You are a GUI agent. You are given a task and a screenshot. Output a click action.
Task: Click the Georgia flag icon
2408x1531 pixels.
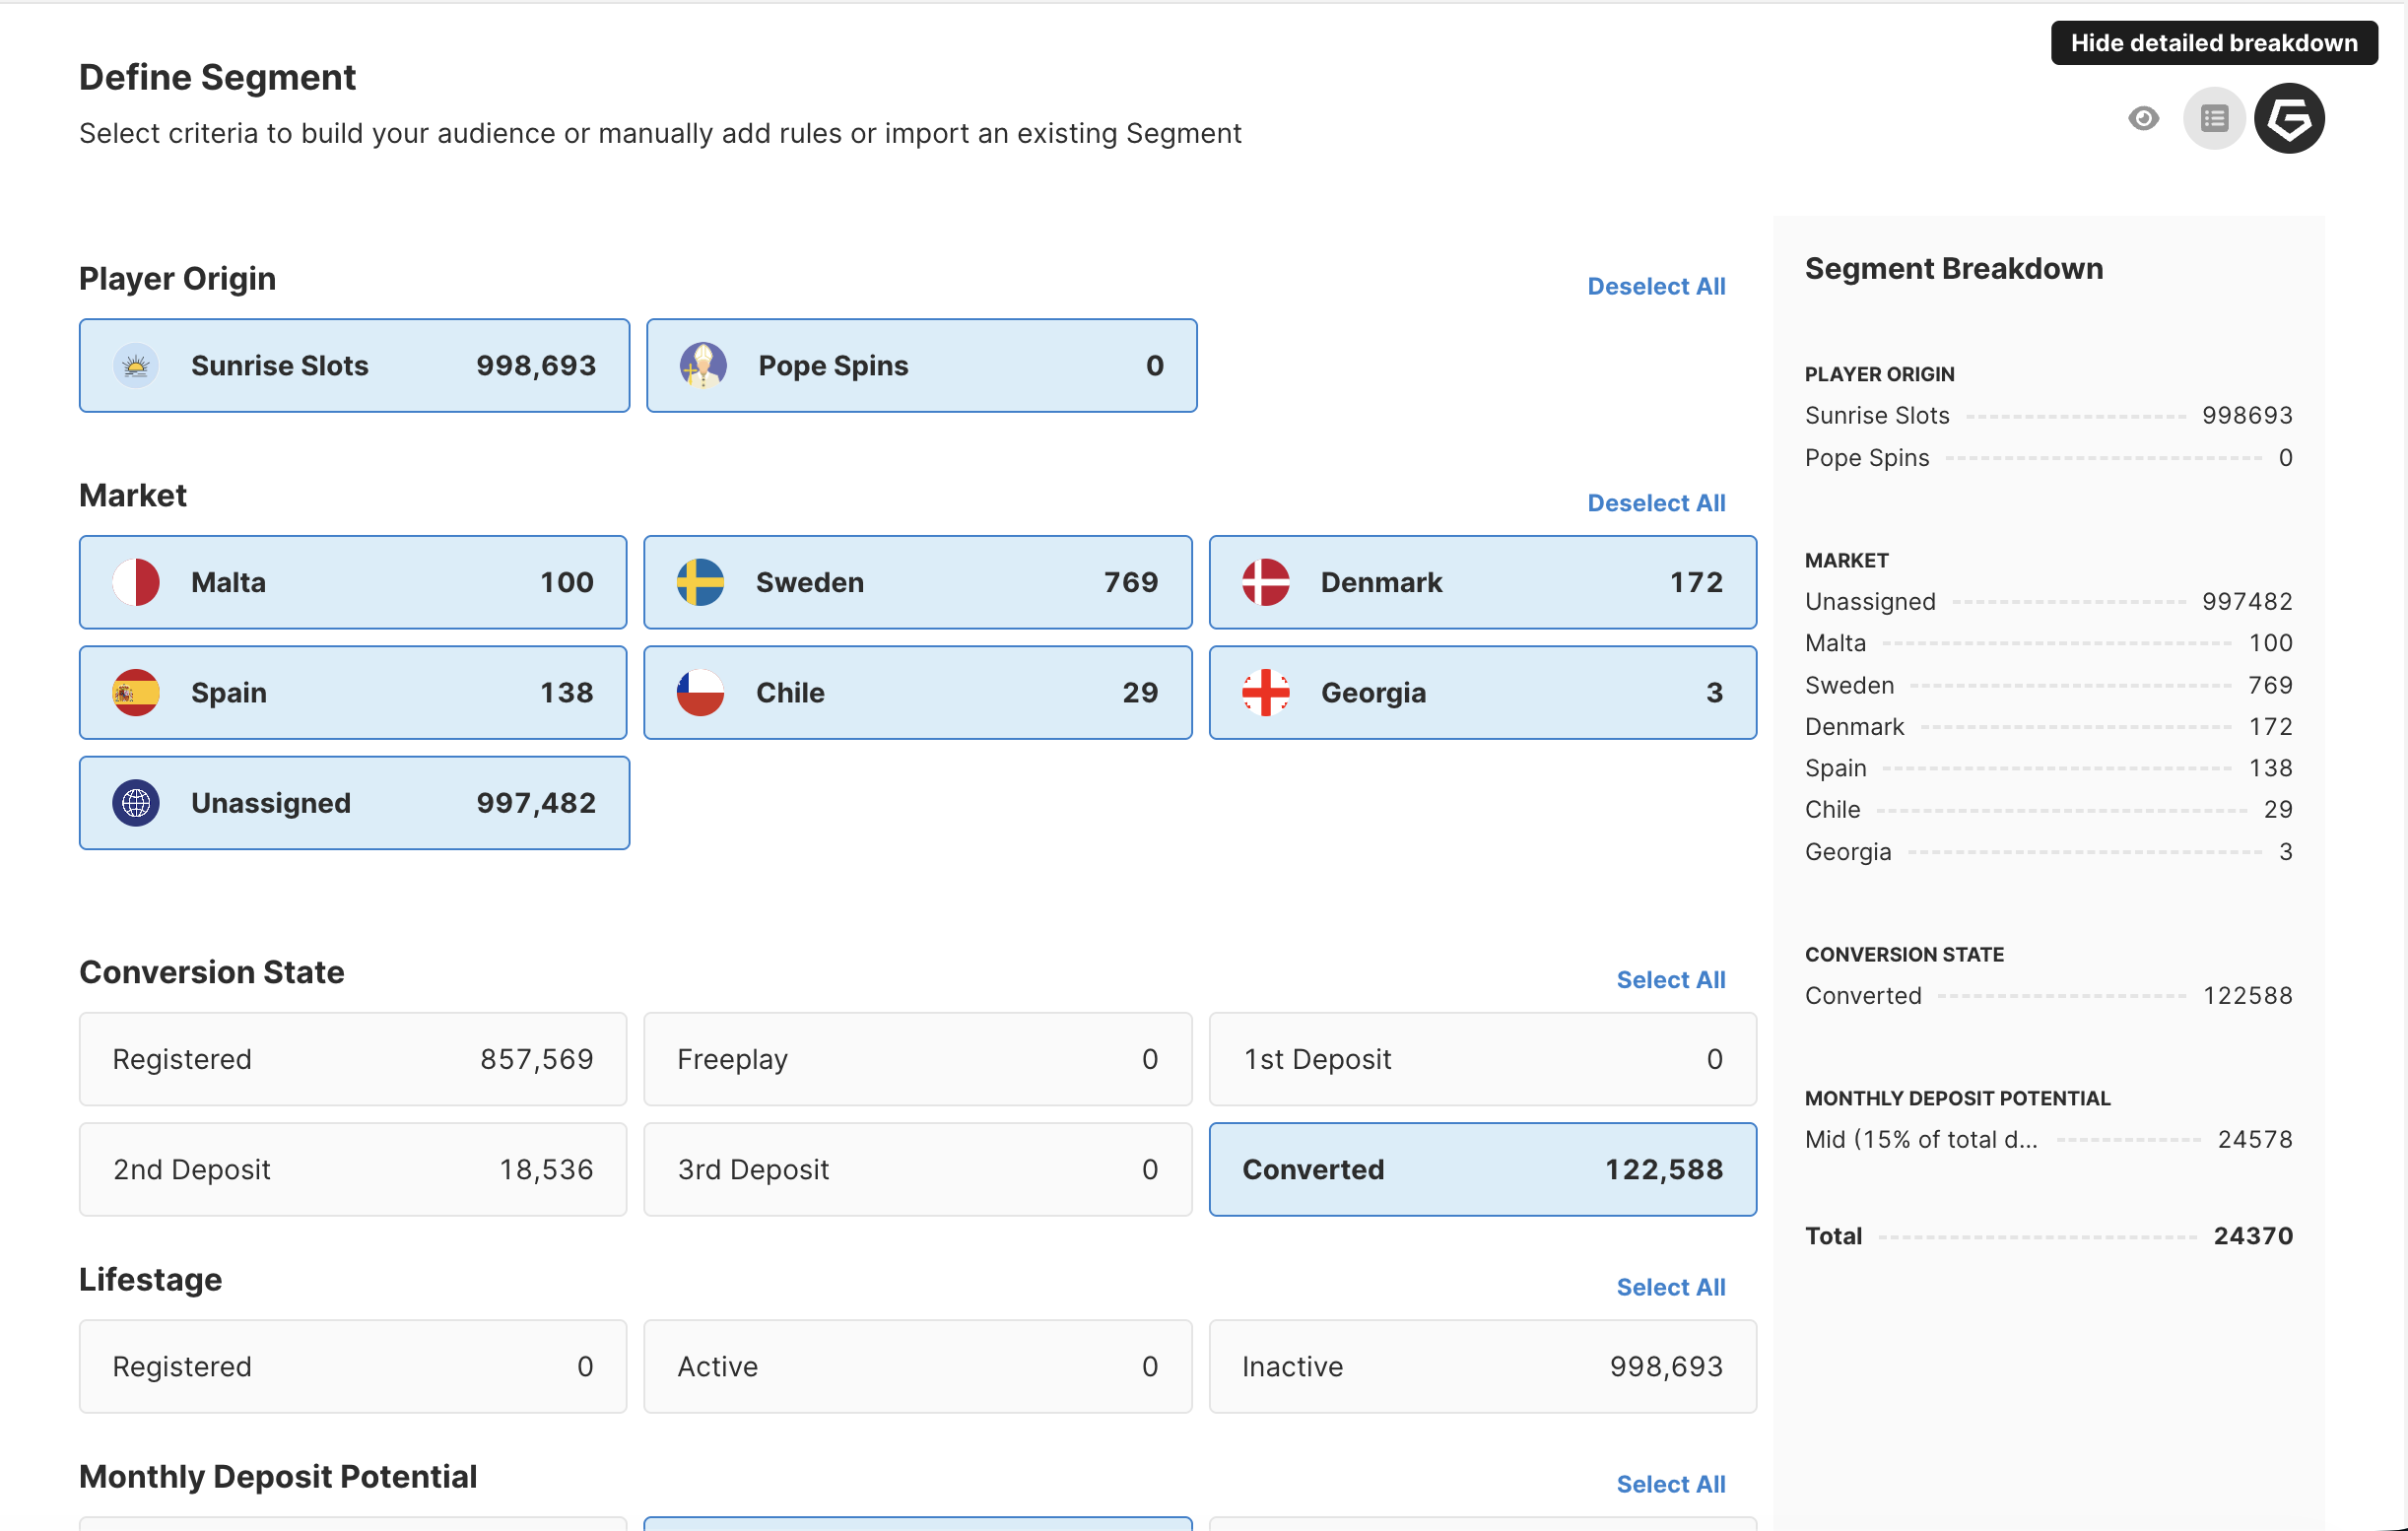1265,692
